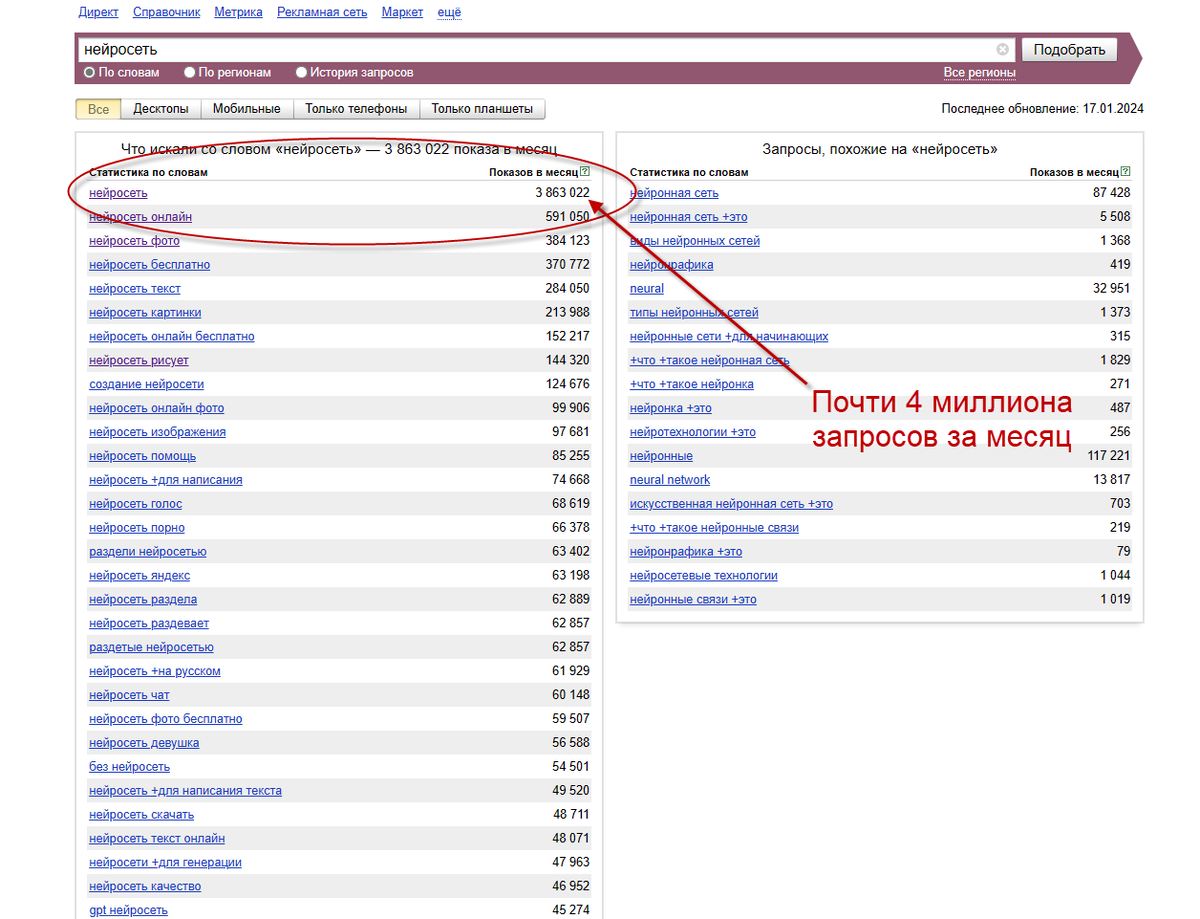
Task: Open the 'нейросеть +на русском' link
Action: pos(155,671)
